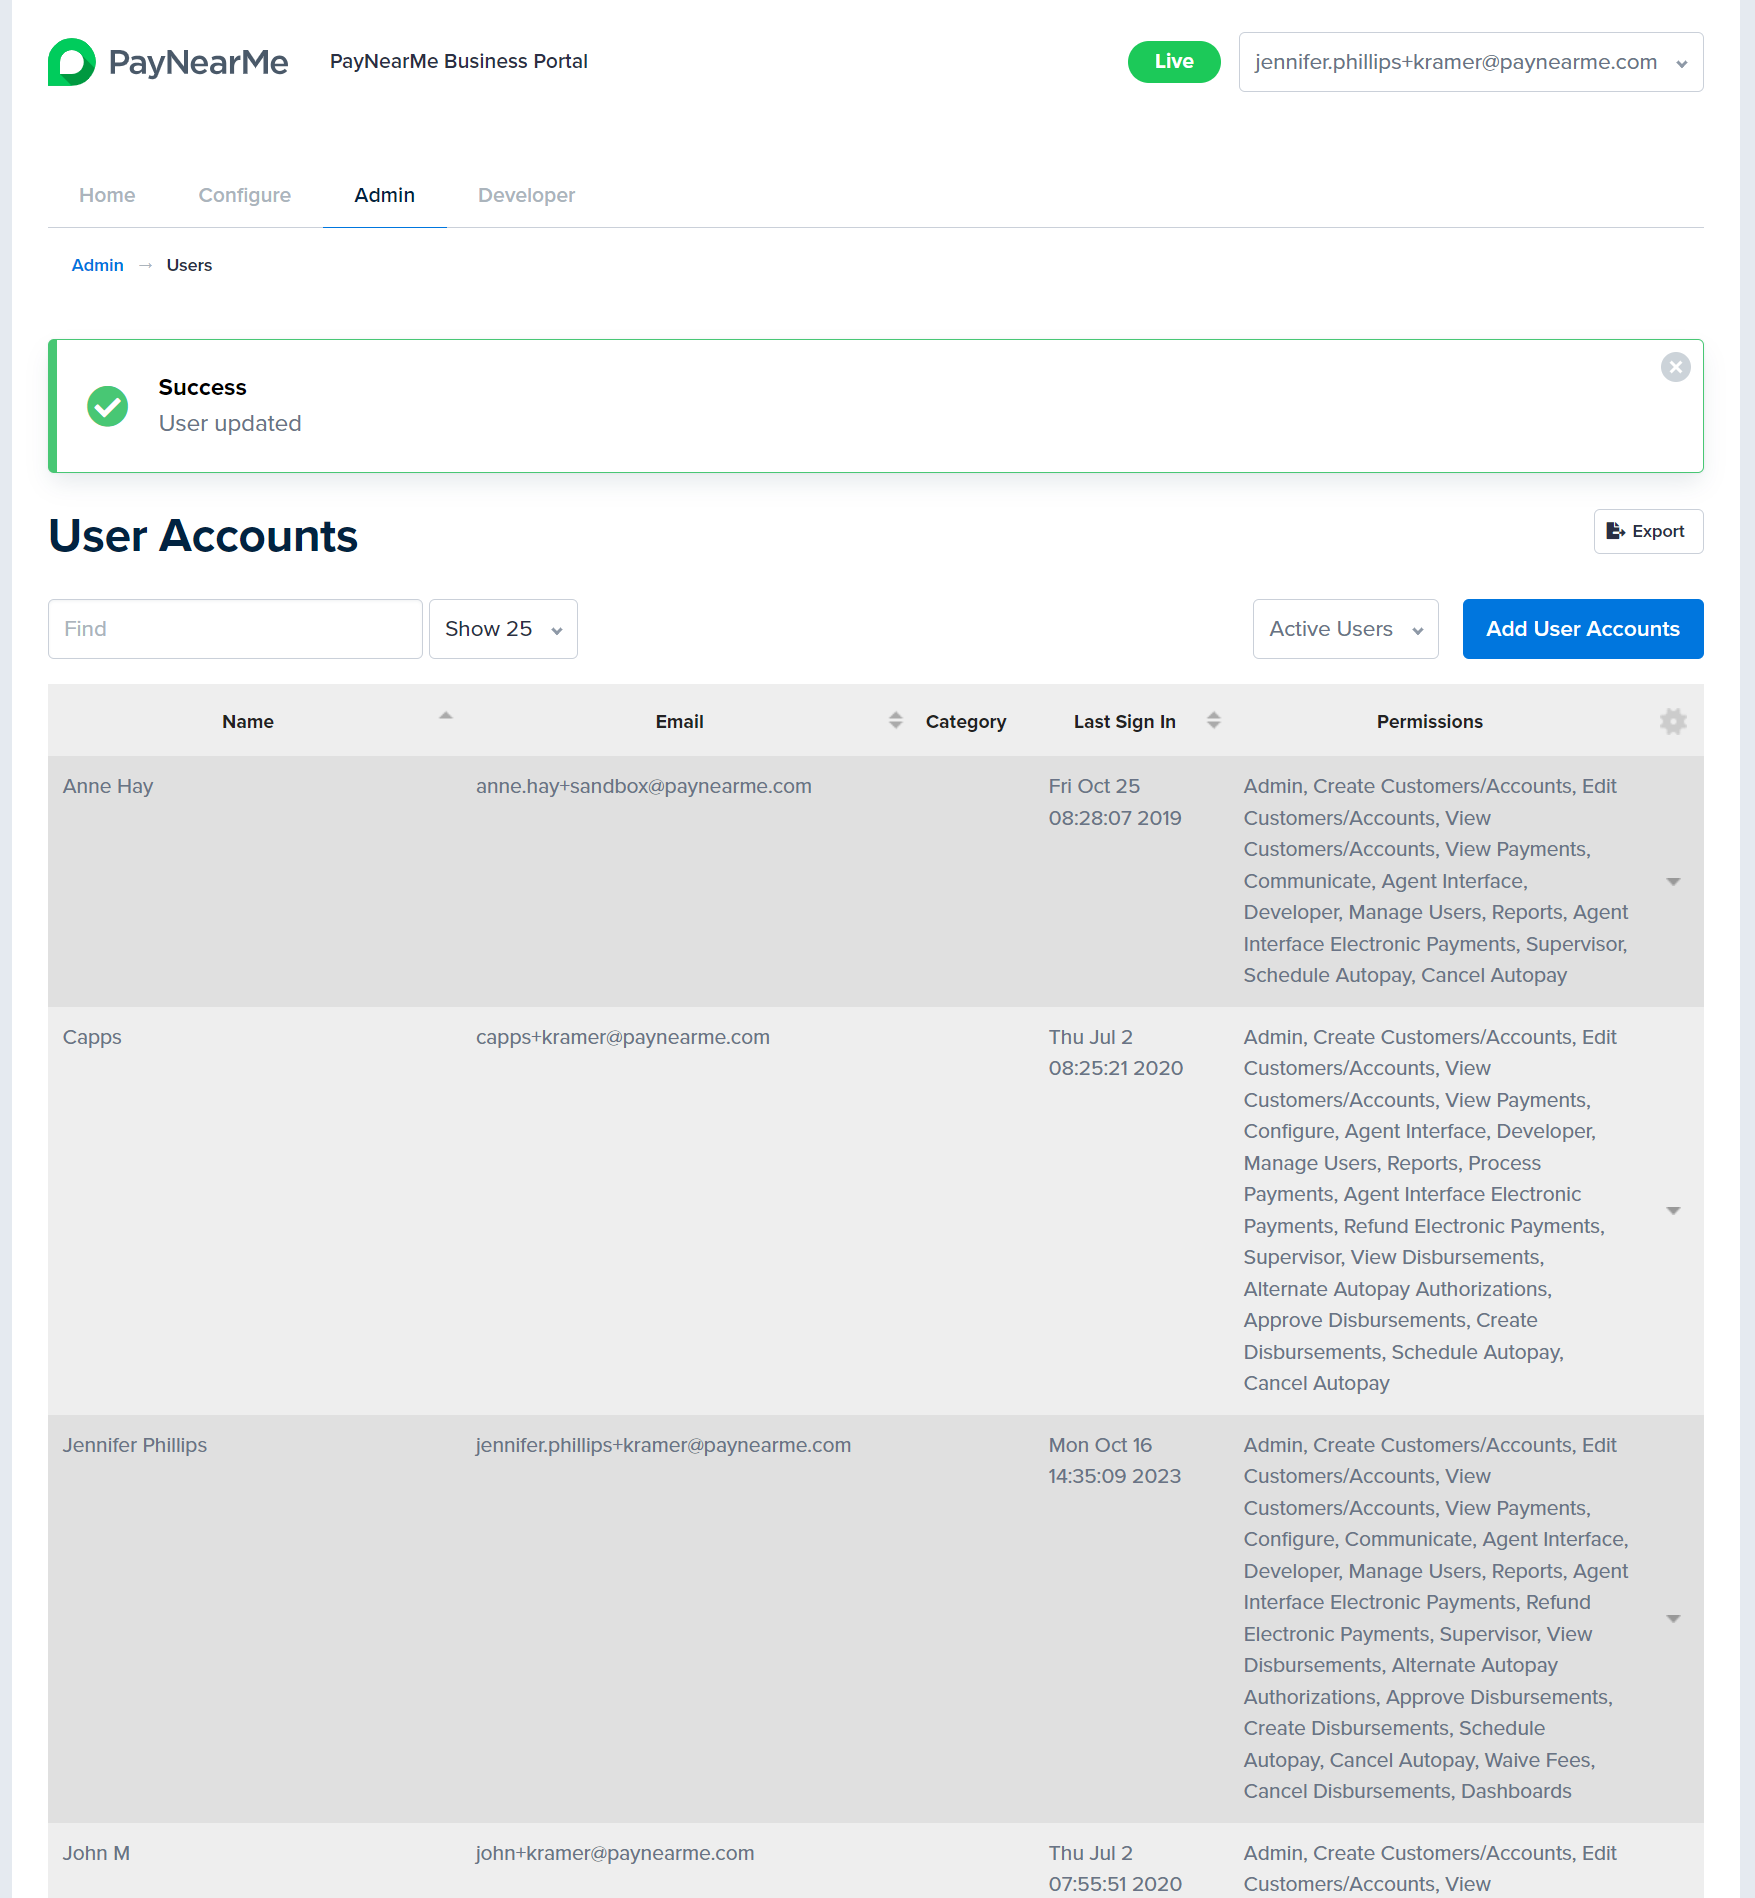1755x1898 pixels.
Task: Click the Permissions column header
Action: click(x=1430, y=721)
